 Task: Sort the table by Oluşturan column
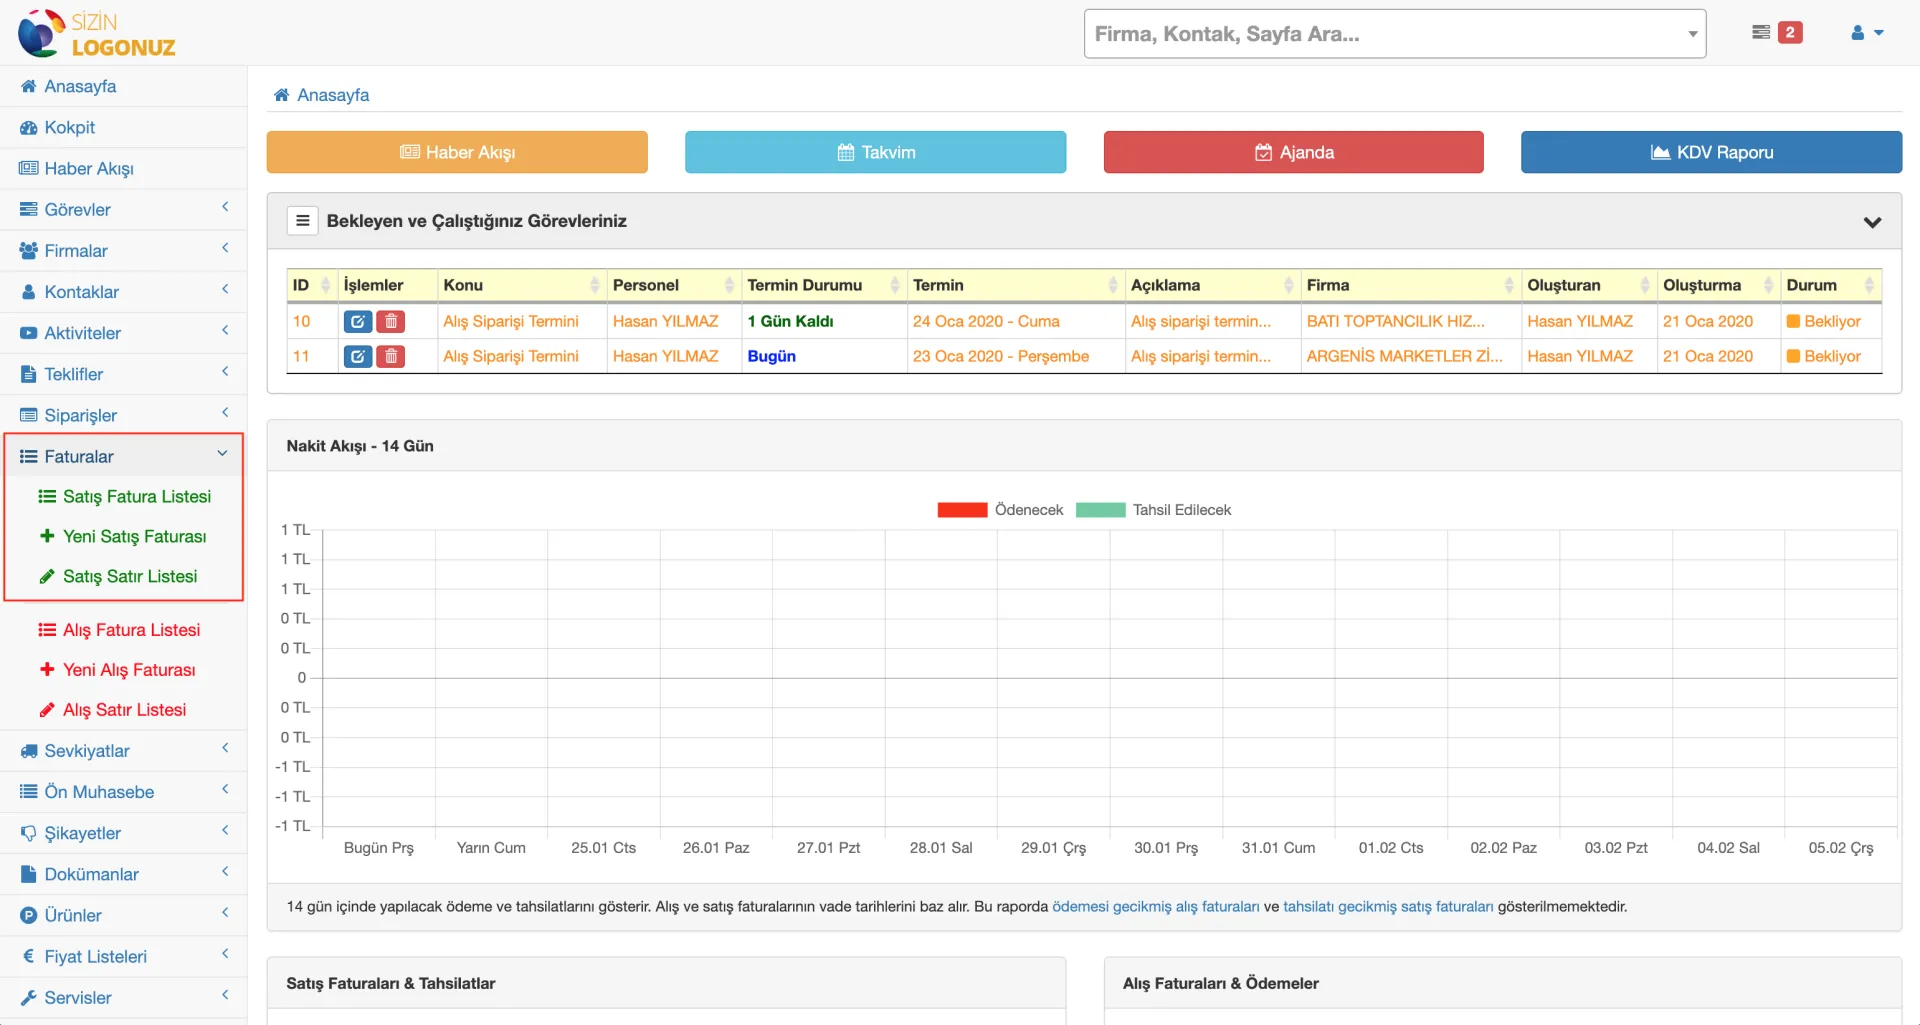(1589, 285)
